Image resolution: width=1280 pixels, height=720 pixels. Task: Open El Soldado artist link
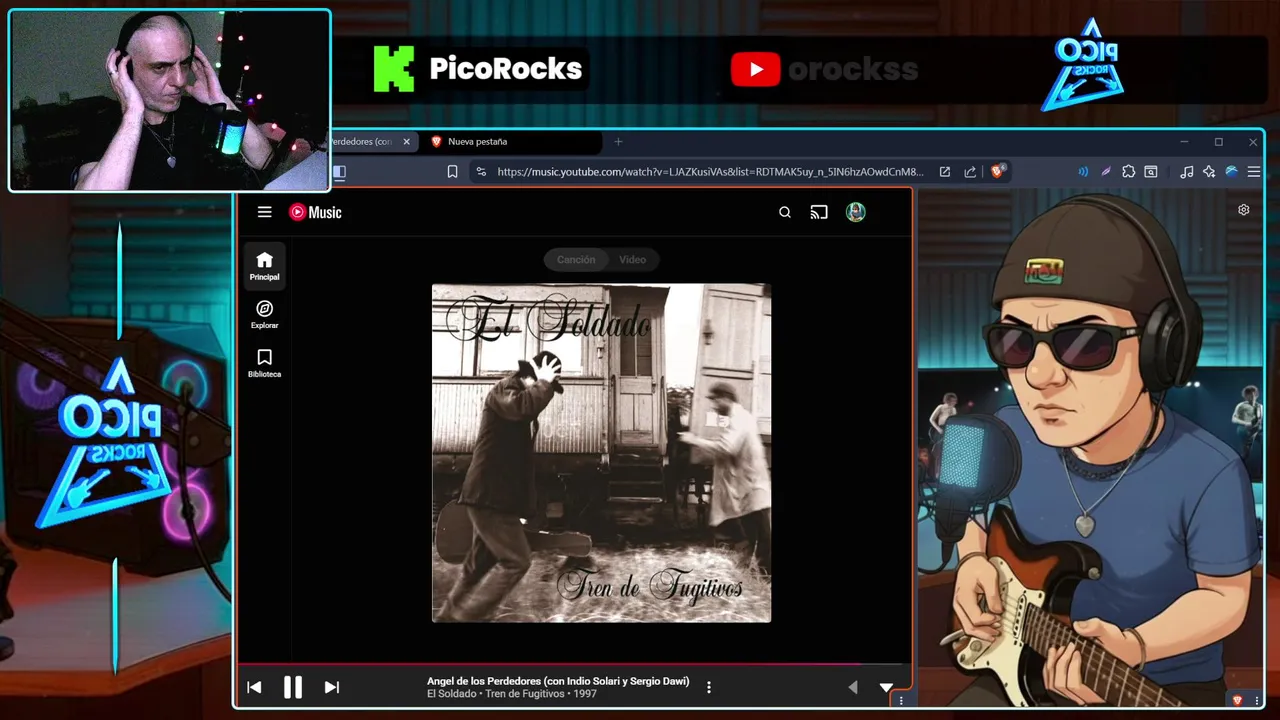(x=452, y=694)
